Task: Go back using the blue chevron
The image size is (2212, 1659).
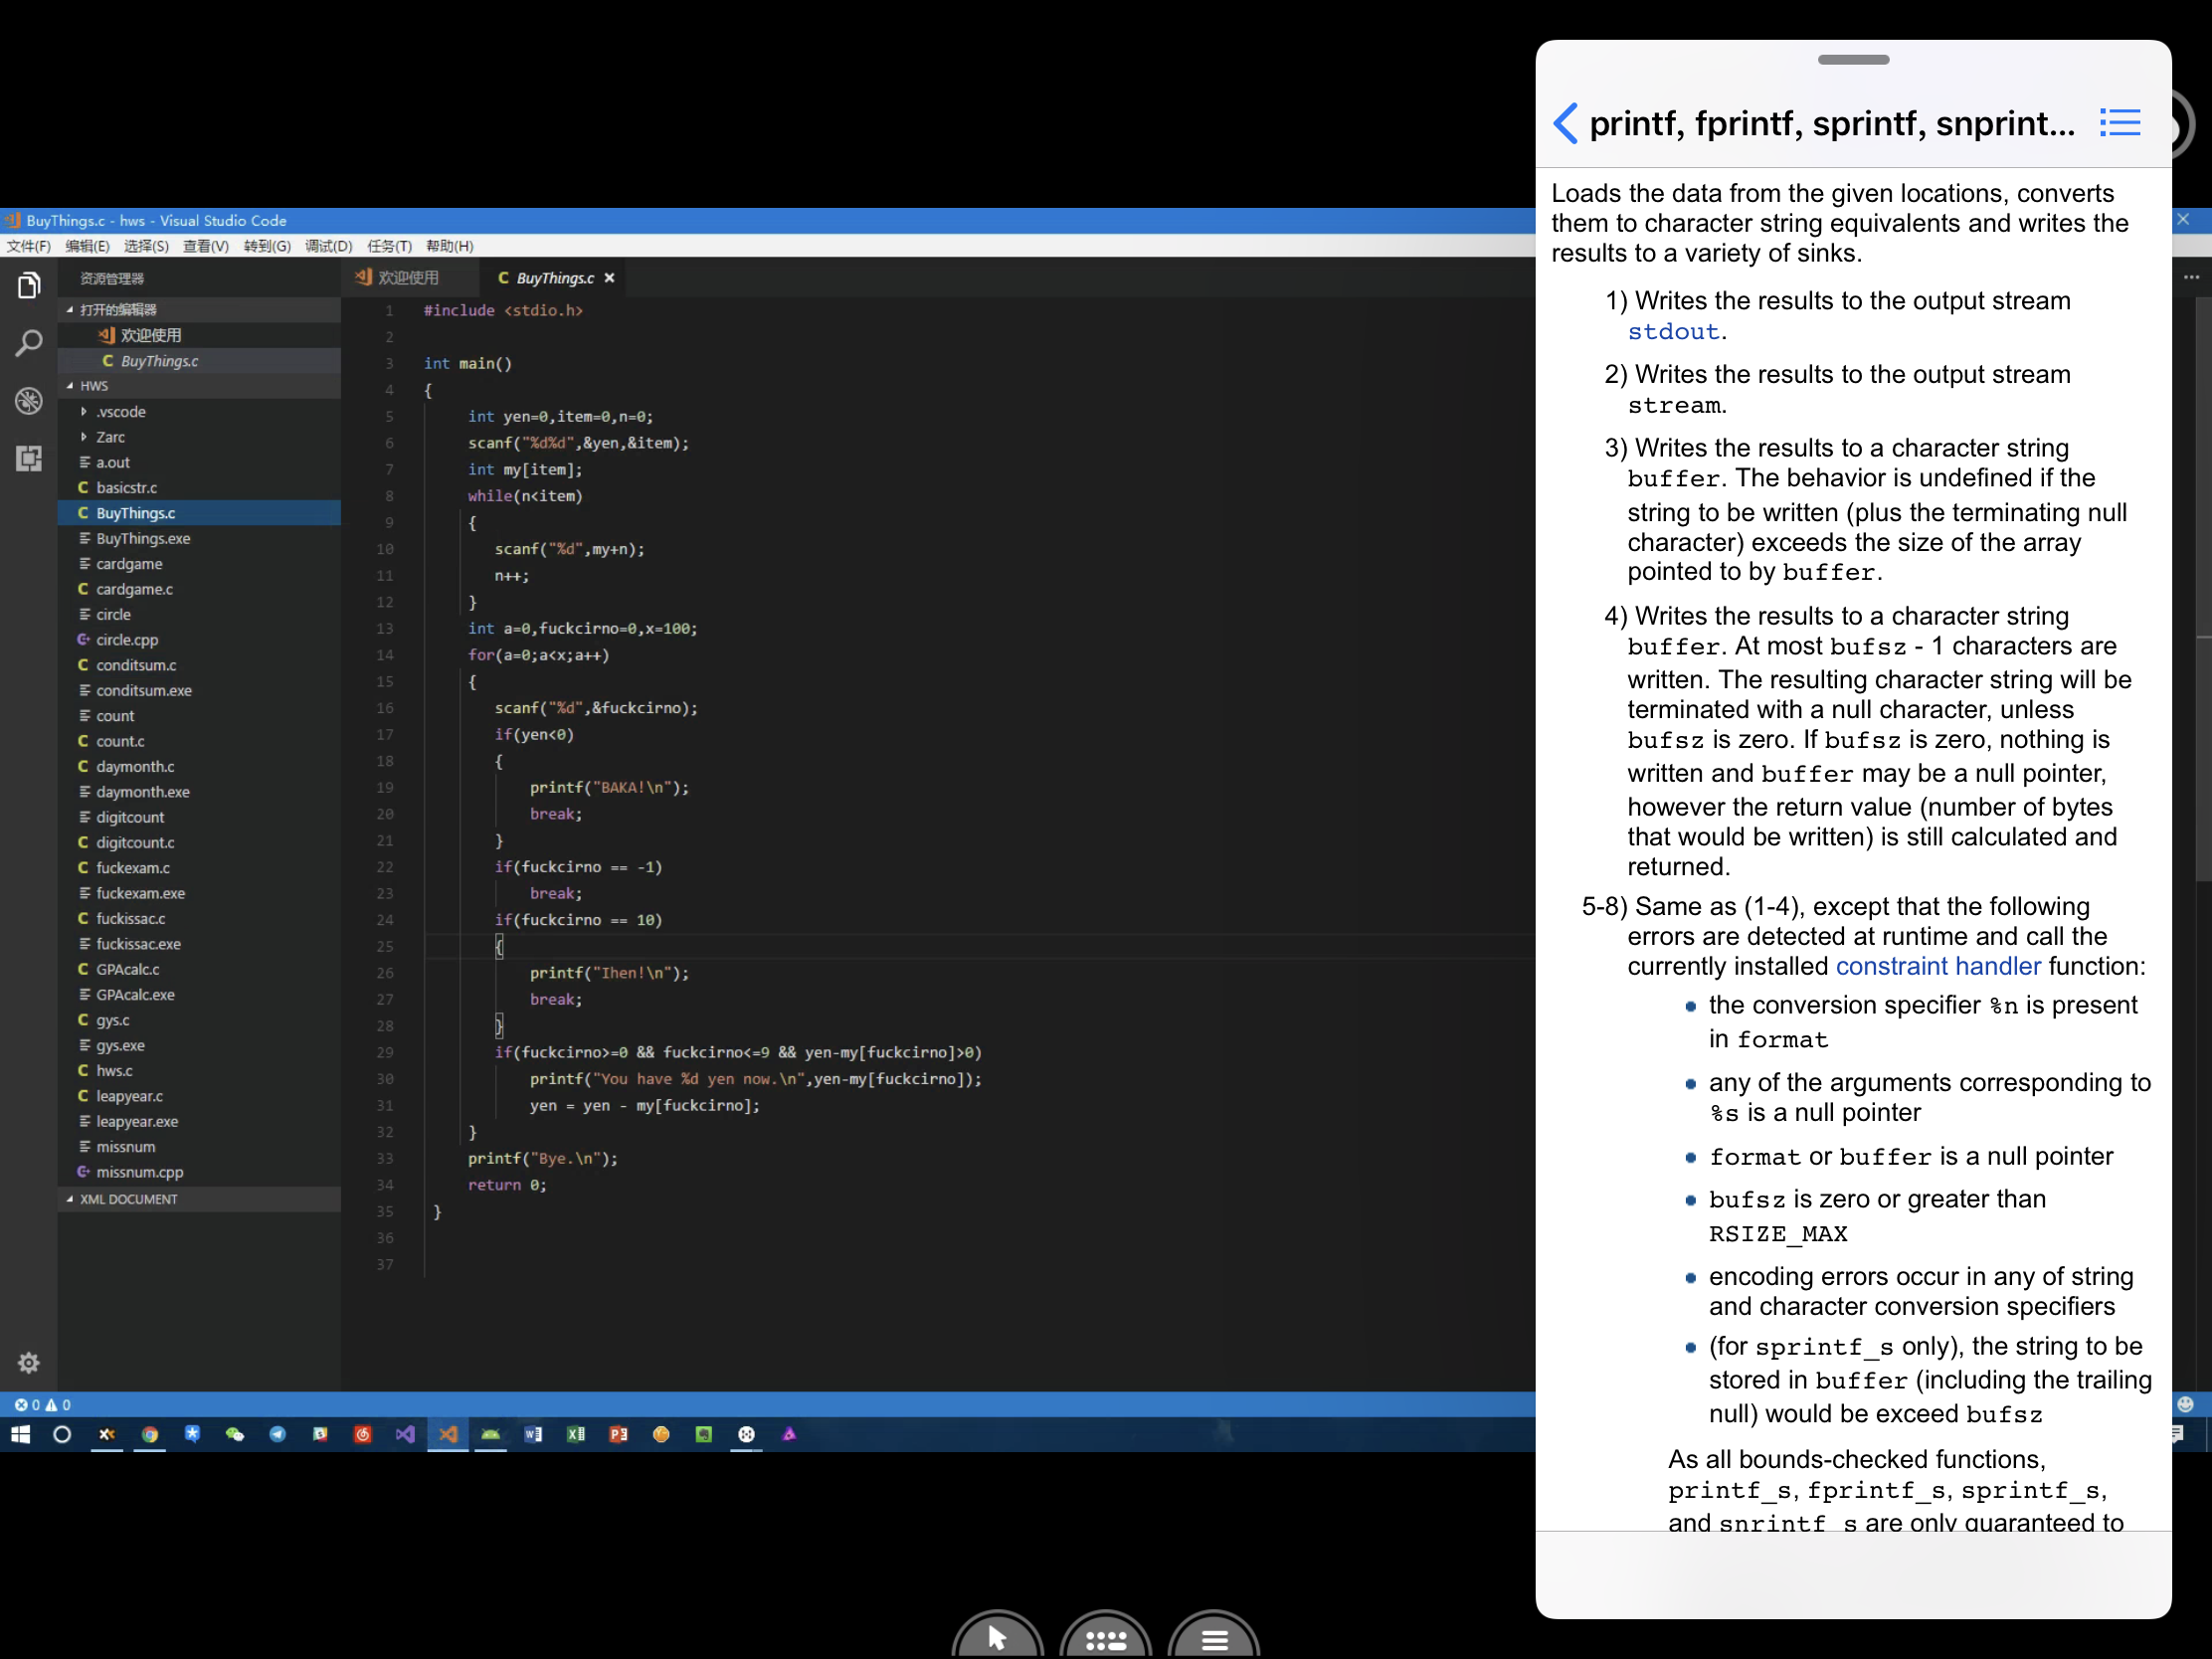Action: pyautogui.click(x=1565, y=123)
